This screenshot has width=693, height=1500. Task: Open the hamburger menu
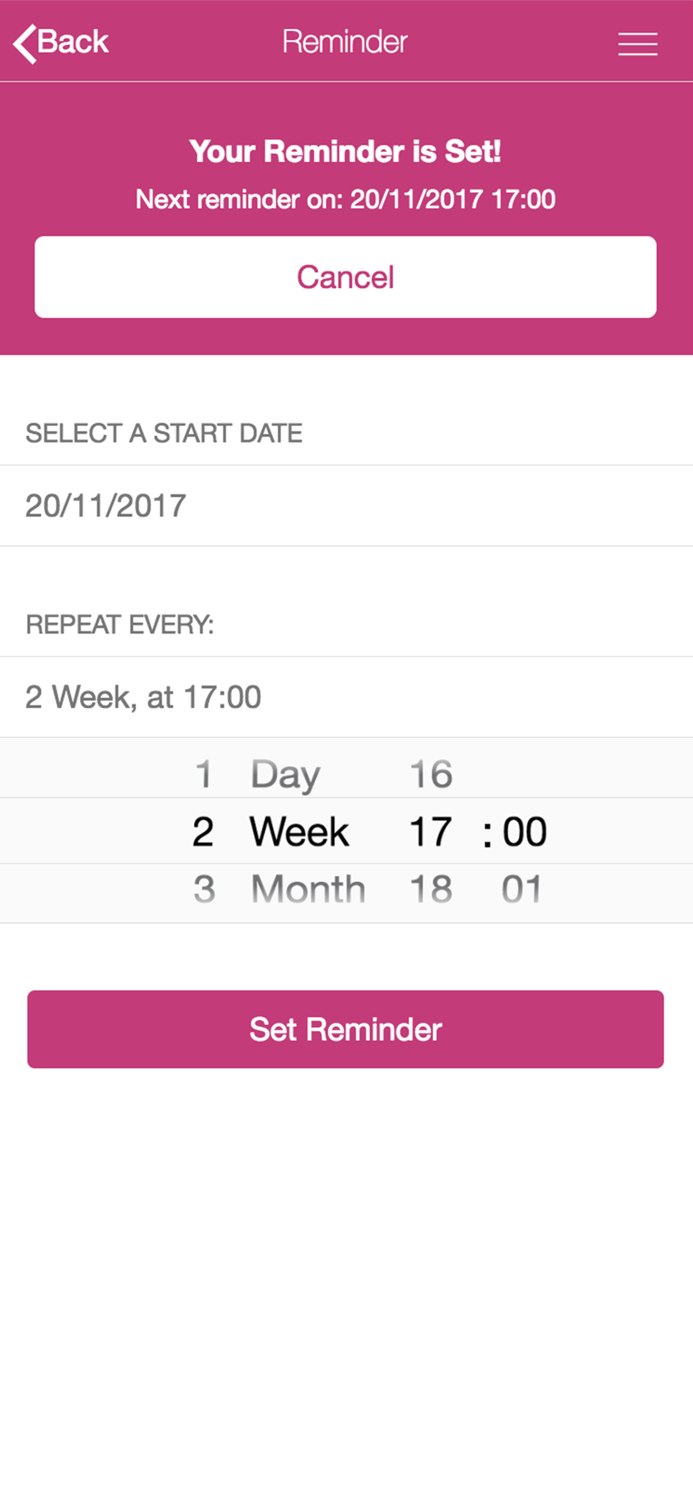click(637, 44)
